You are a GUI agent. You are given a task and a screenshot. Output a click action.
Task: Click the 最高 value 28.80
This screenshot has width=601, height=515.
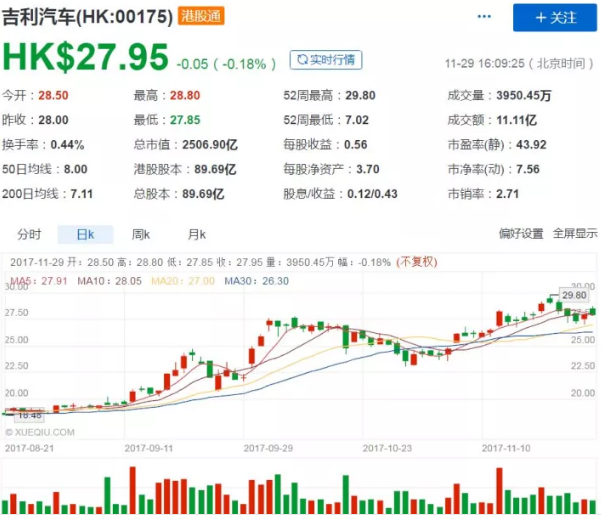pyautogui.click(x=185, y=95)
